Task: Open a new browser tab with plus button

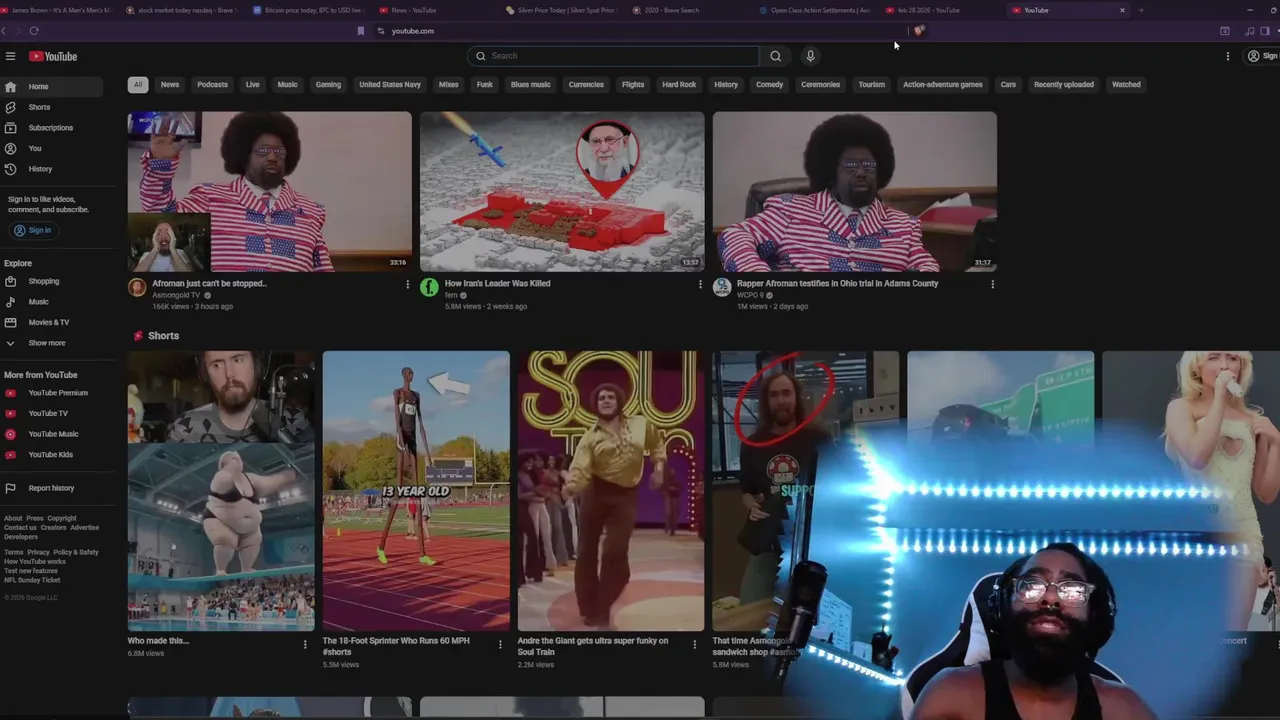Action: pyautogui.click(x=1141, y=10)
